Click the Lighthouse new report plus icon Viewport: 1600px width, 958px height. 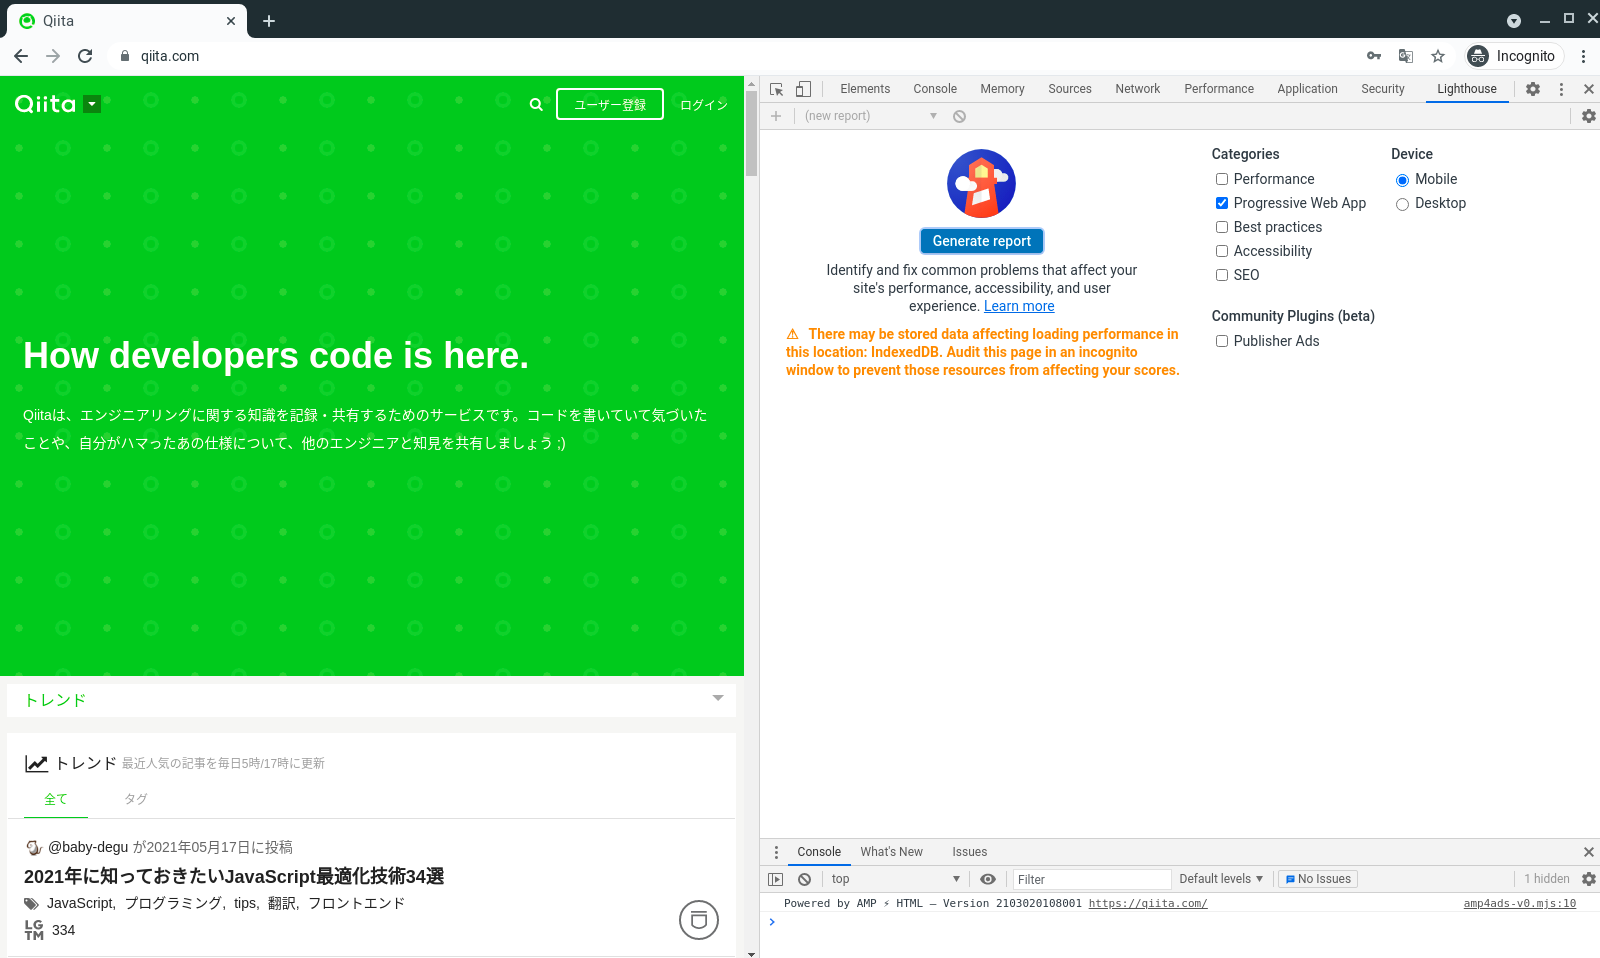coord(776,116)
